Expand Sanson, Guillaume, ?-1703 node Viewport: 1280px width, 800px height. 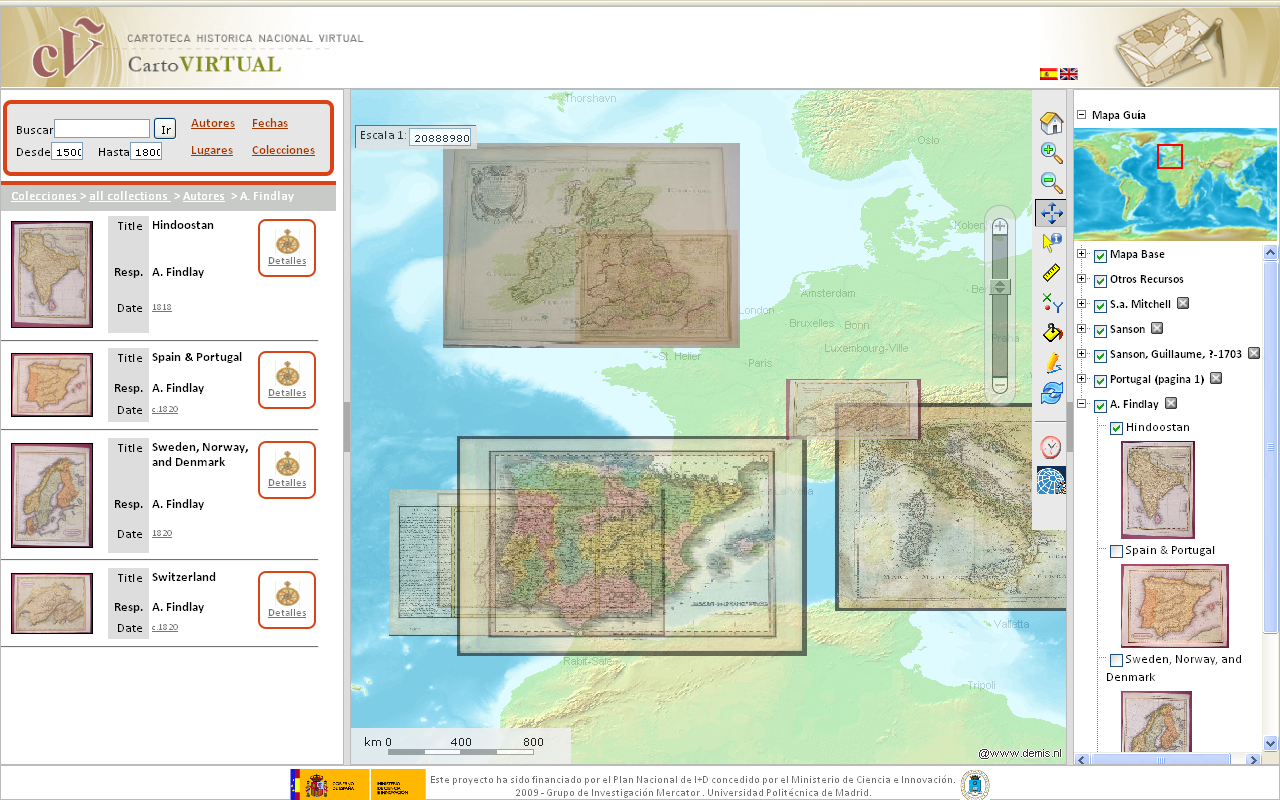pos(1081,354)
